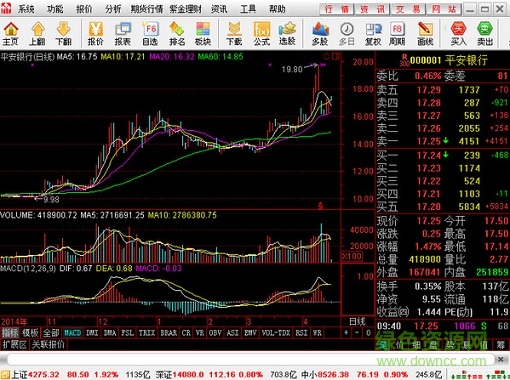The height and width of the screenshot is (380, 510).
Task: Open the 选股 stock picker icon
Action: [x=287, y=34]
